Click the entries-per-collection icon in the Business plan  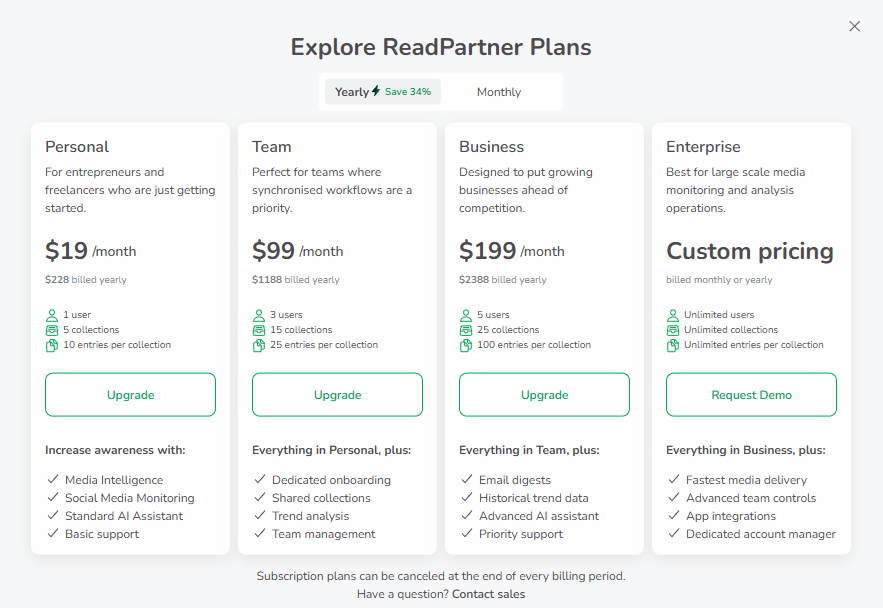466,345
